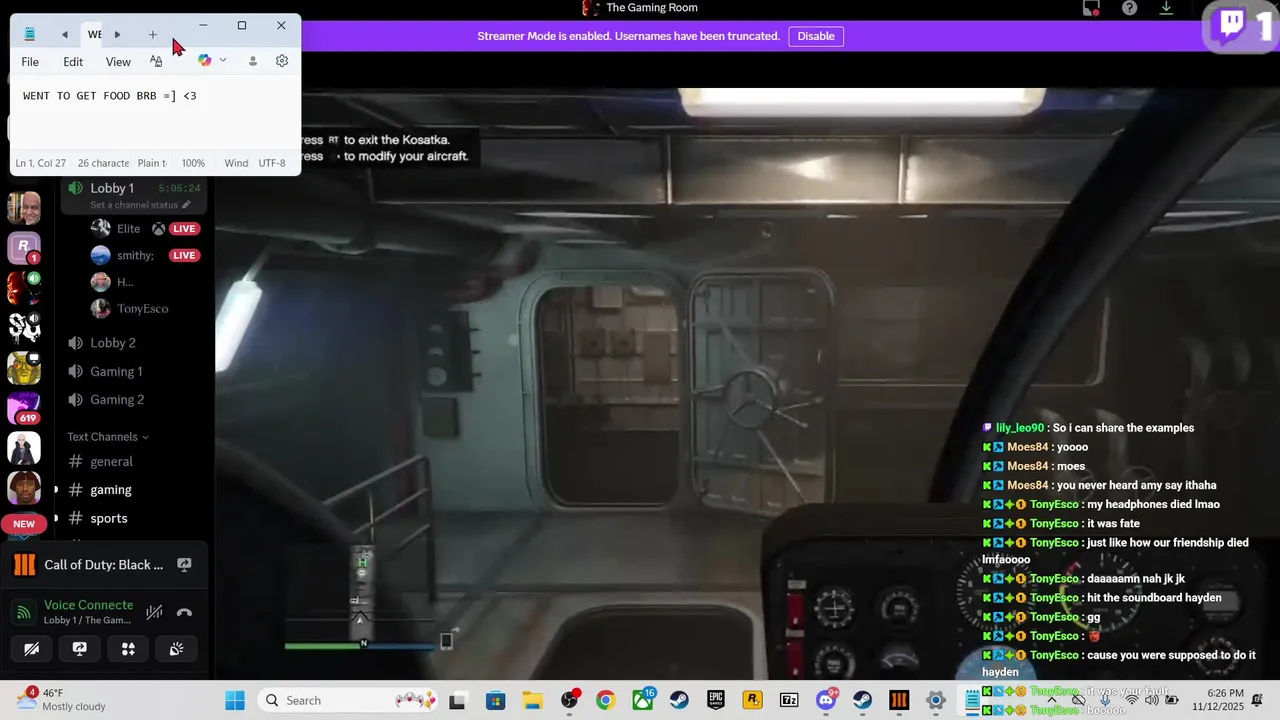Open the weather widget showing 46°F

(x=60, y=700)
